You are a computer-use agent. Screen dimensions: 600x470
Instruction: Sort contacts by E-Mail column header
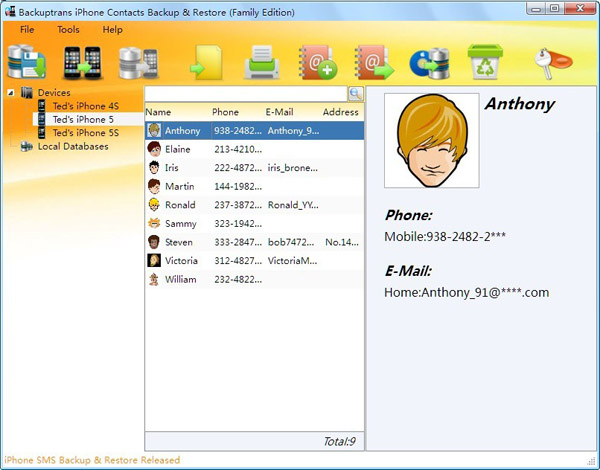279,112
